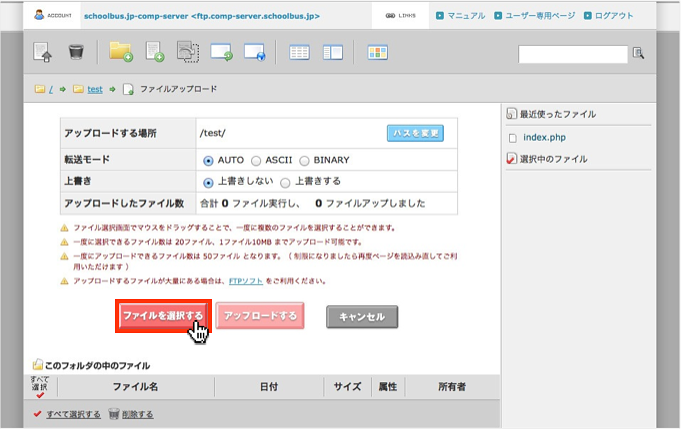Click the copy/move files toolbar icon

(x=188, y=52)
